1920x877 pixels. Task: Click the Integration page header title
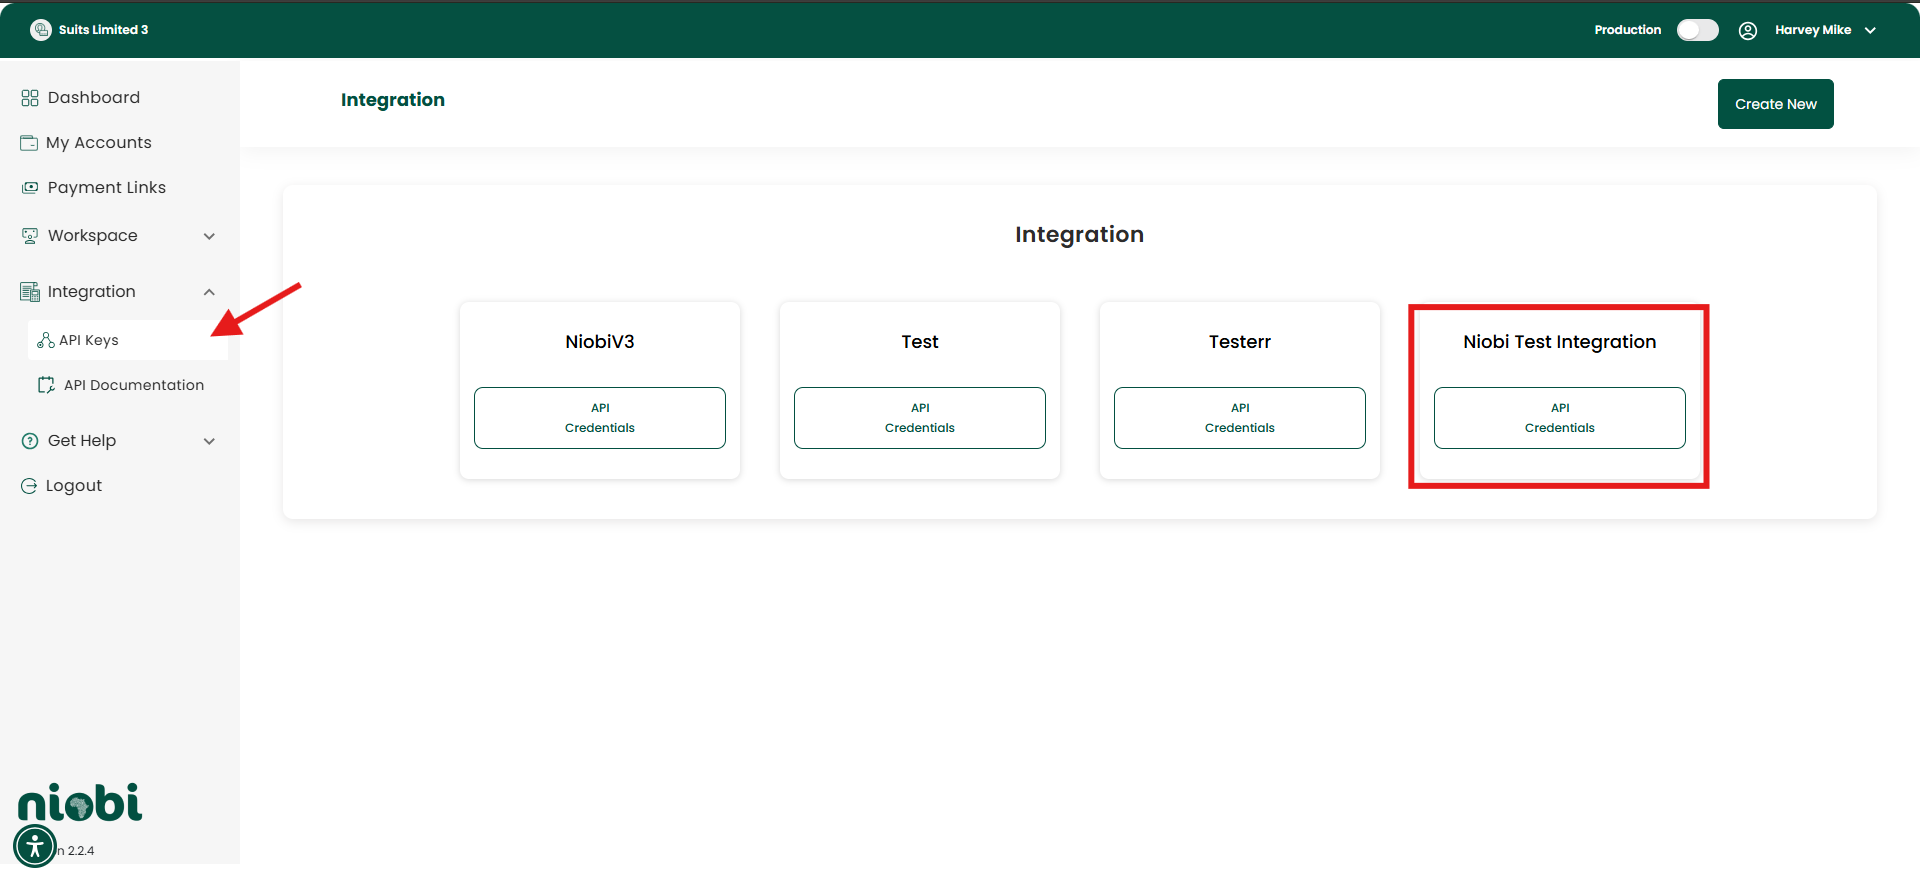393,100
